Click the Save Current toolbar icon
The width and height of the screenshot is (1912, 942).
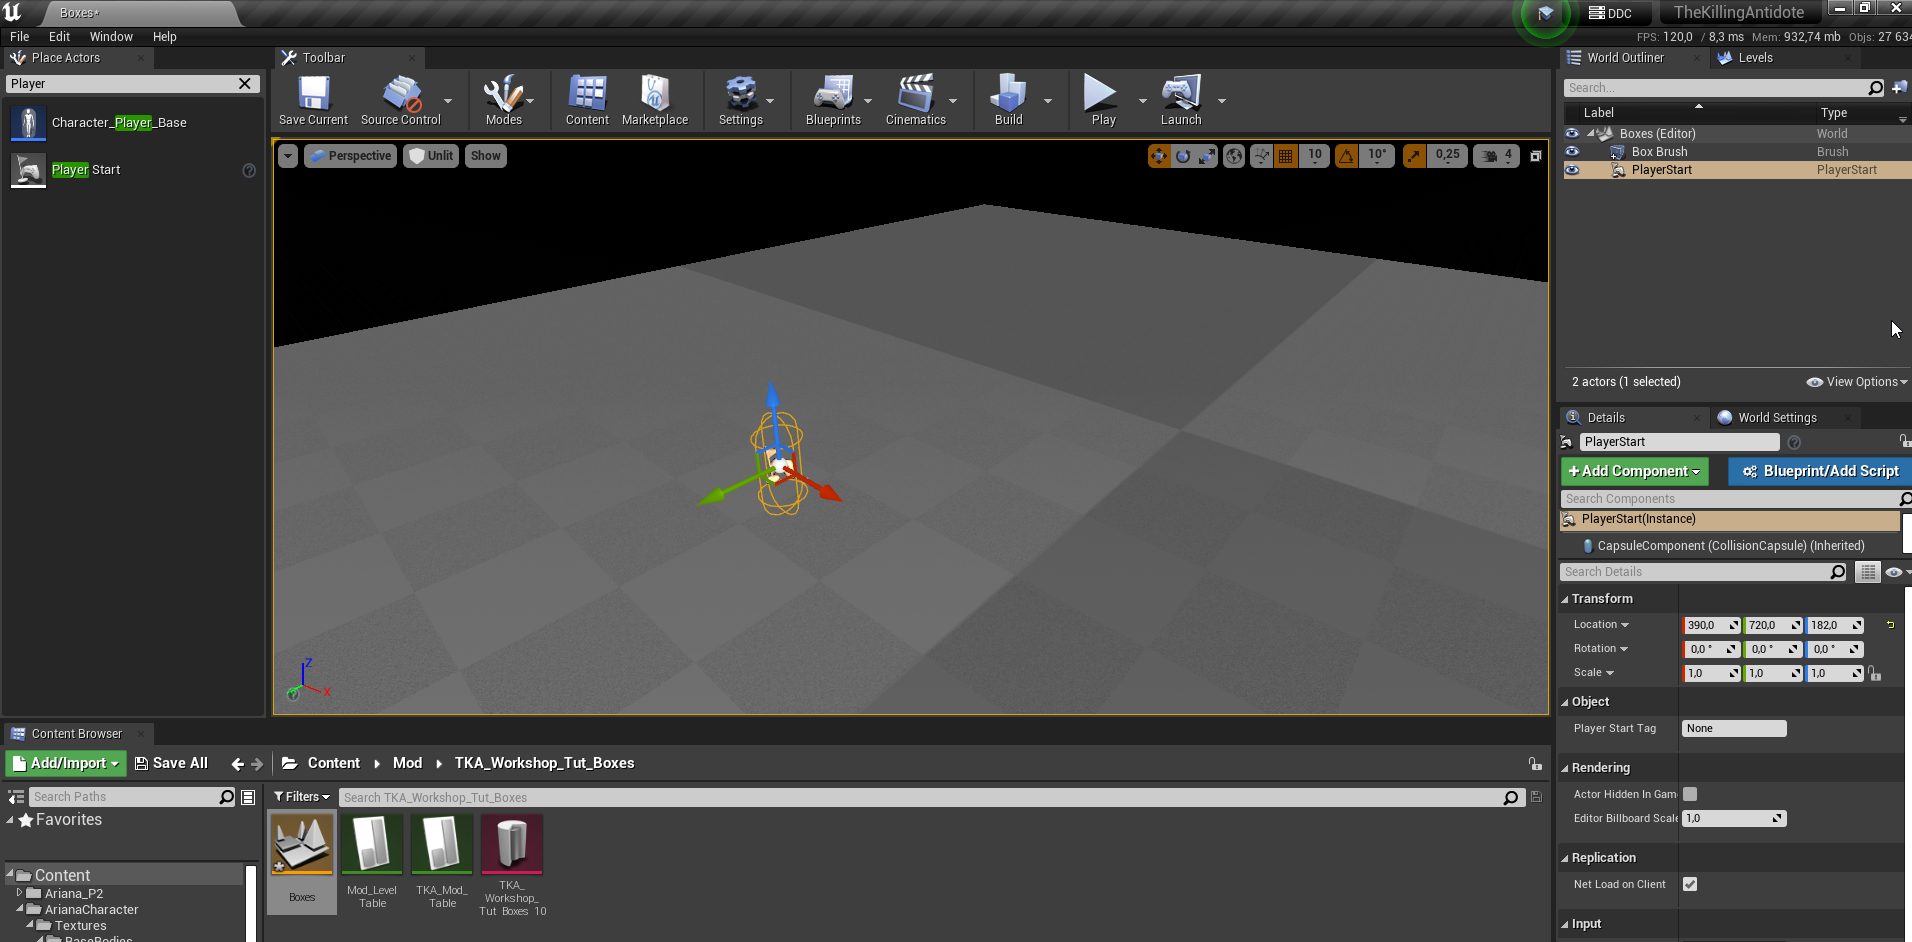point(313,100)
